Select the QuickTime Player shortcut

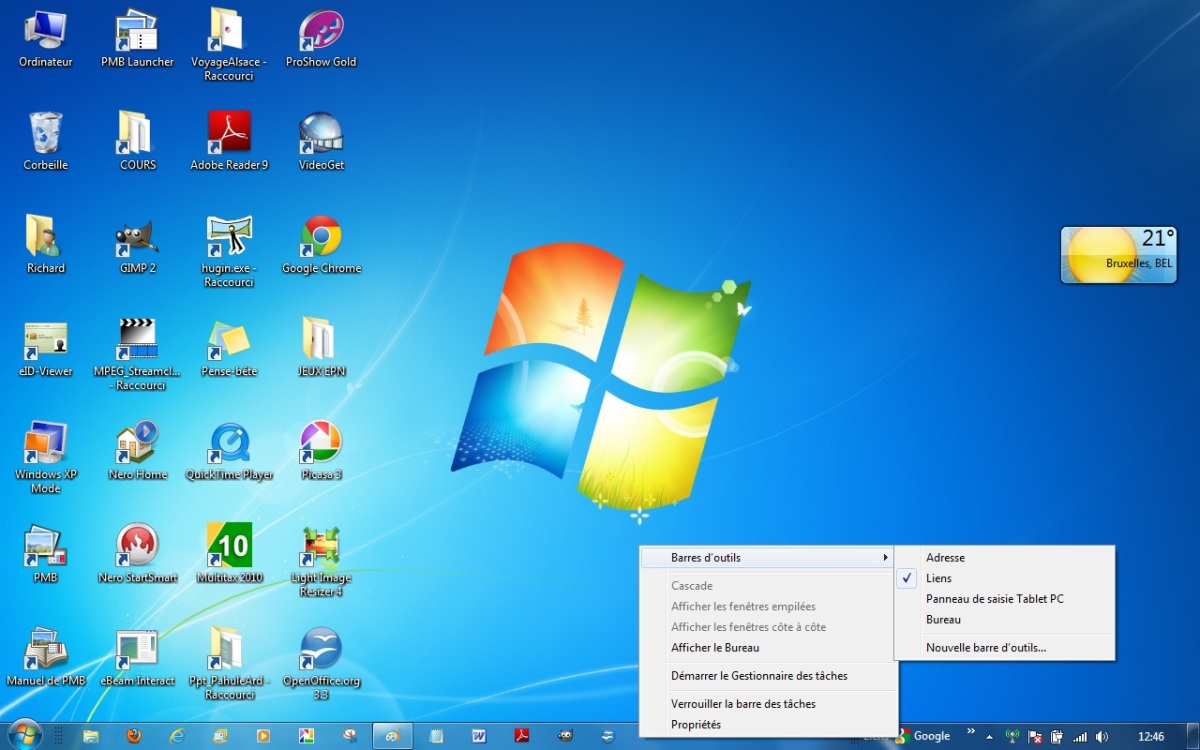click(229, 451)
